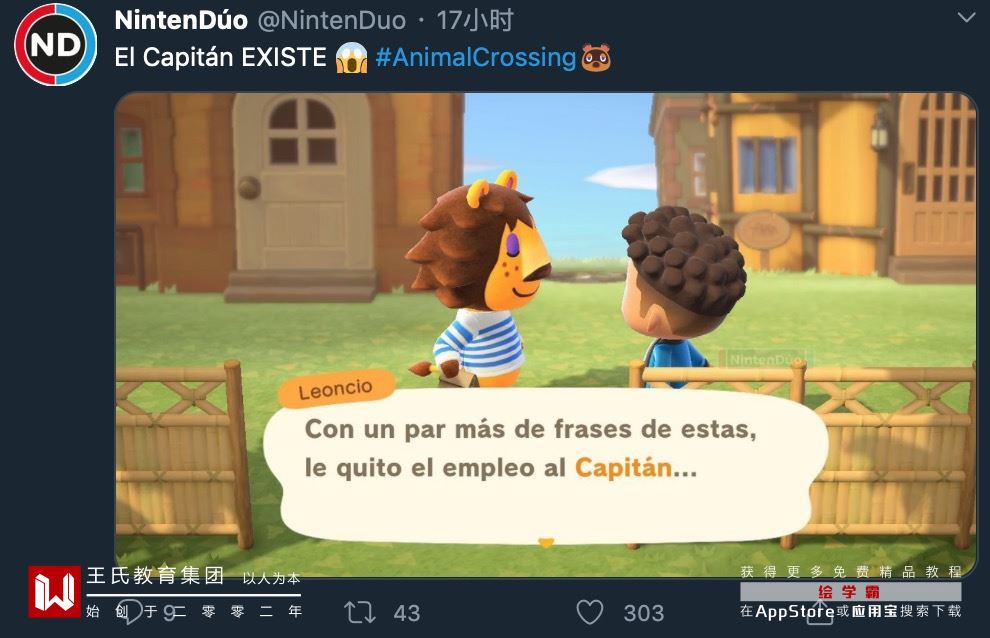Click the Leoncio name tag
Image resolution: width=990 pixels, height=638 pixels.
pyautogui.click(x=336, y=388)
